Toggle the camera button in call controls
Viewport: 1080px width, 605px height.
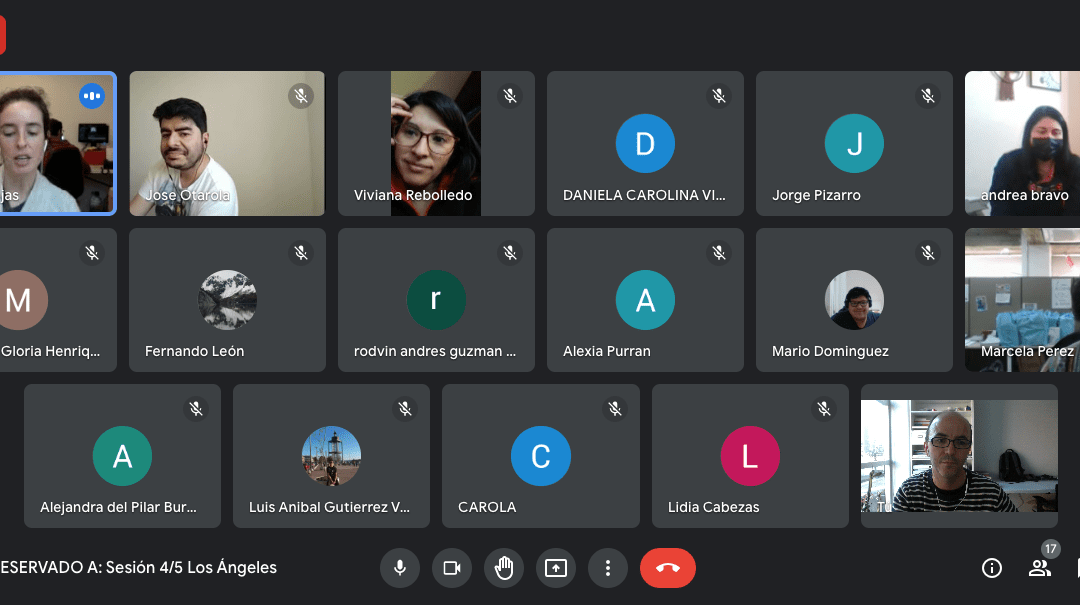tap(452, 568)
